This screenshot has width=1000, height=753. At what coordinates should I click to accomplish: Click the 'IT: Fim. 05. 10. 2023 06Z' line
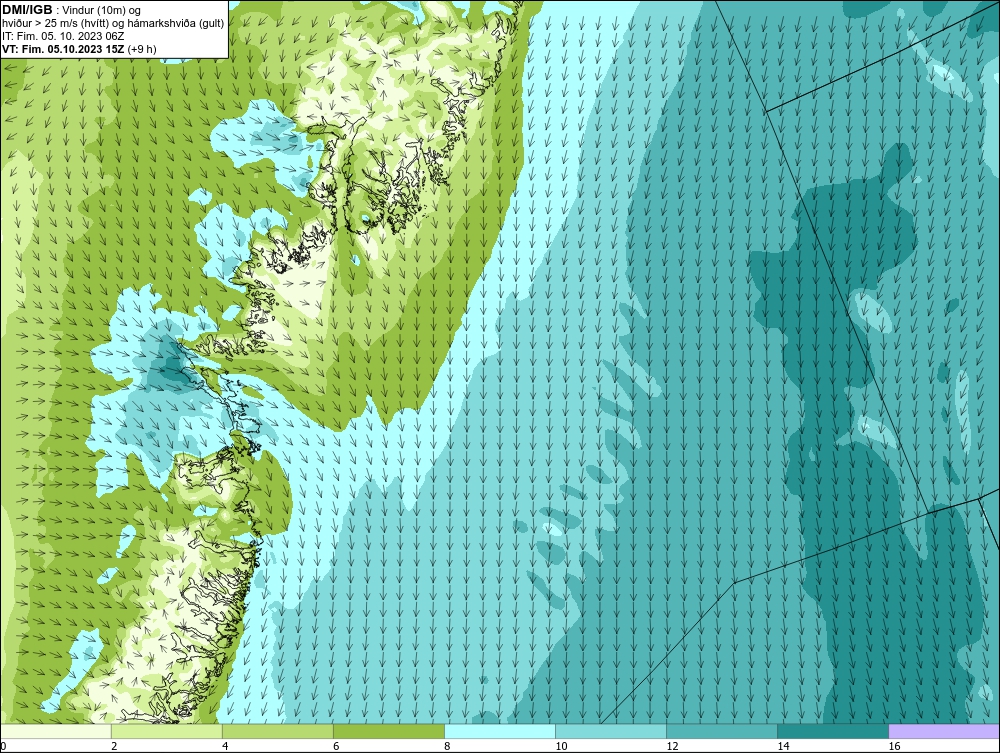tap(63, 36)
